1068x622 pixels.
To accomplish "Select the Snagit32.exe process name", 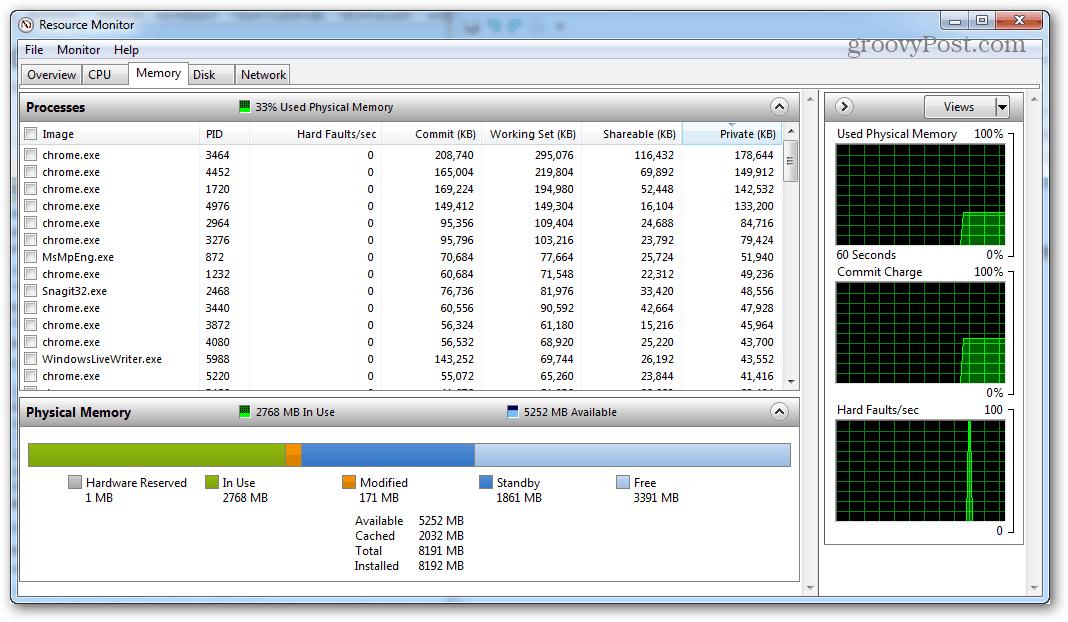I will (x=74, y=291).
